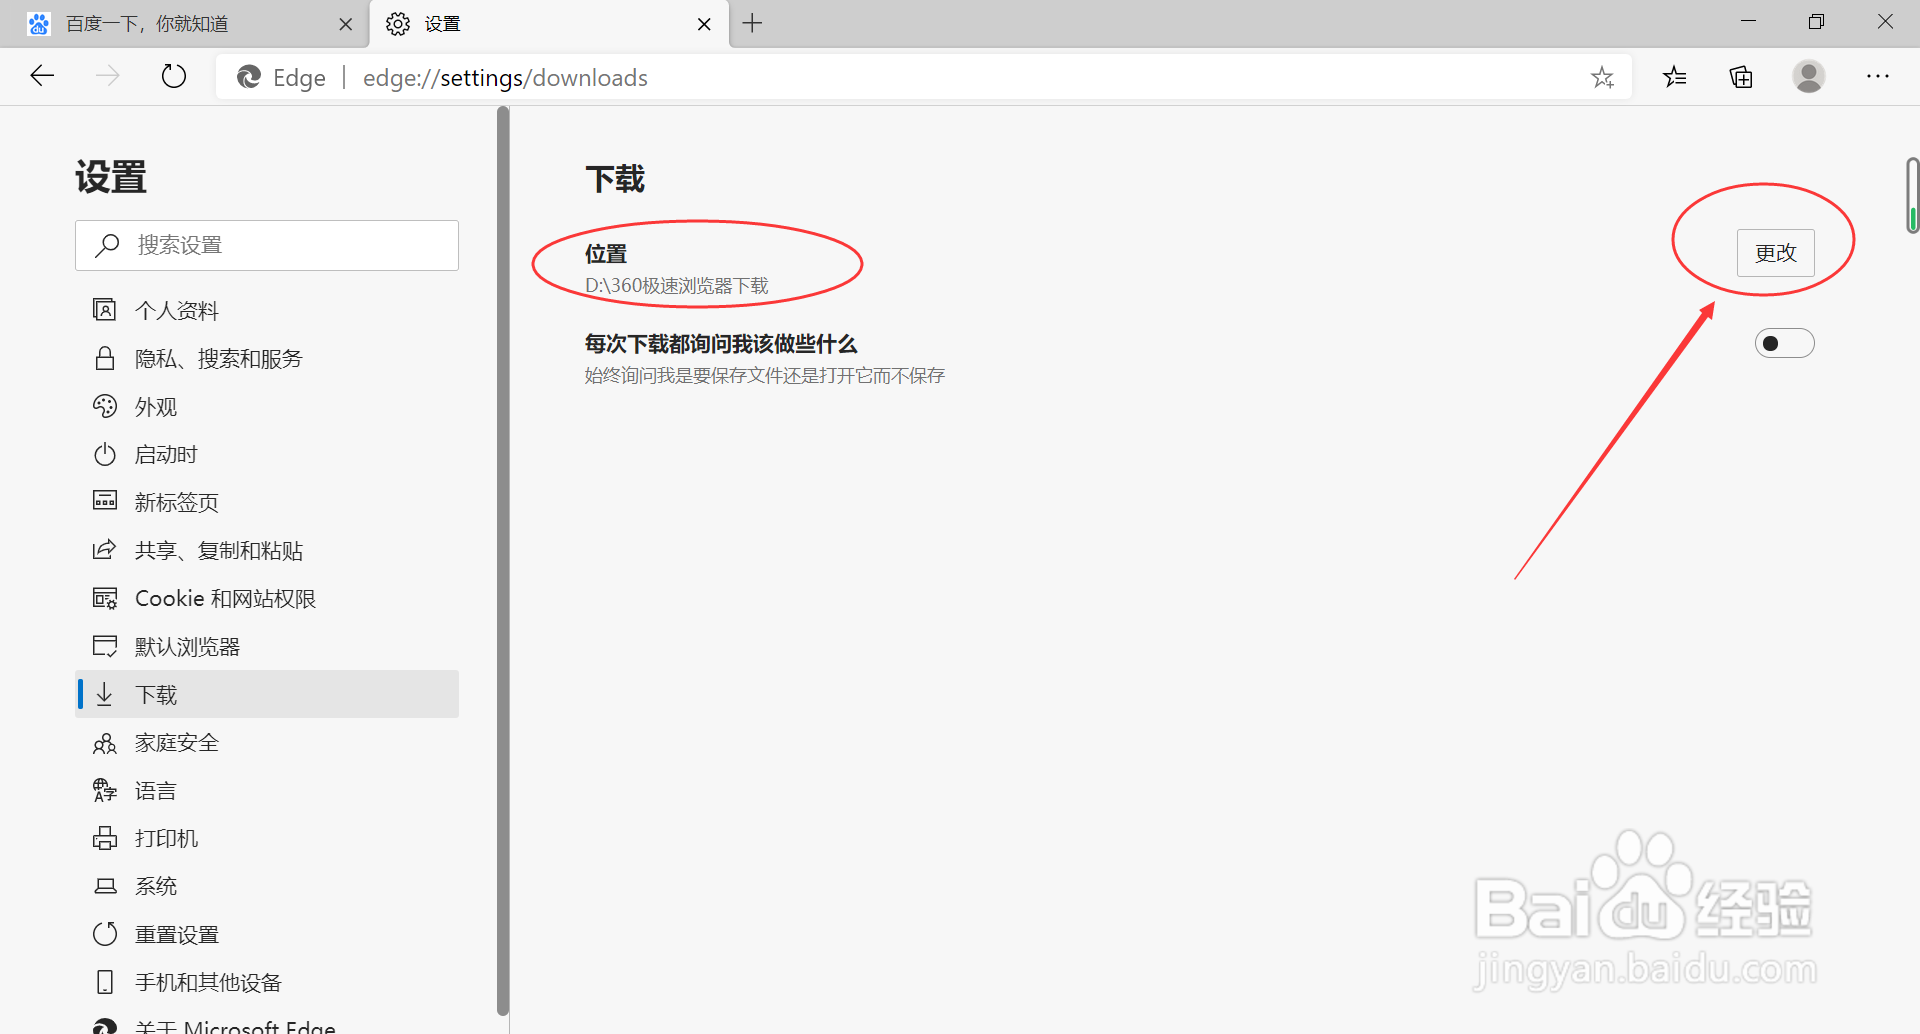The height and width of the screenshot is (1034, 1920).
Task: Select 家庭安全 in the sidebar
Action: click(x=176, y=742)
